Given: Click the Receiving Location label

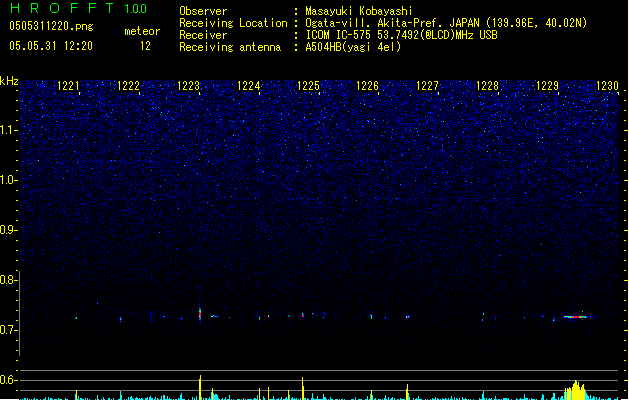Looking at the screenshot, I should tap(233, 23).
